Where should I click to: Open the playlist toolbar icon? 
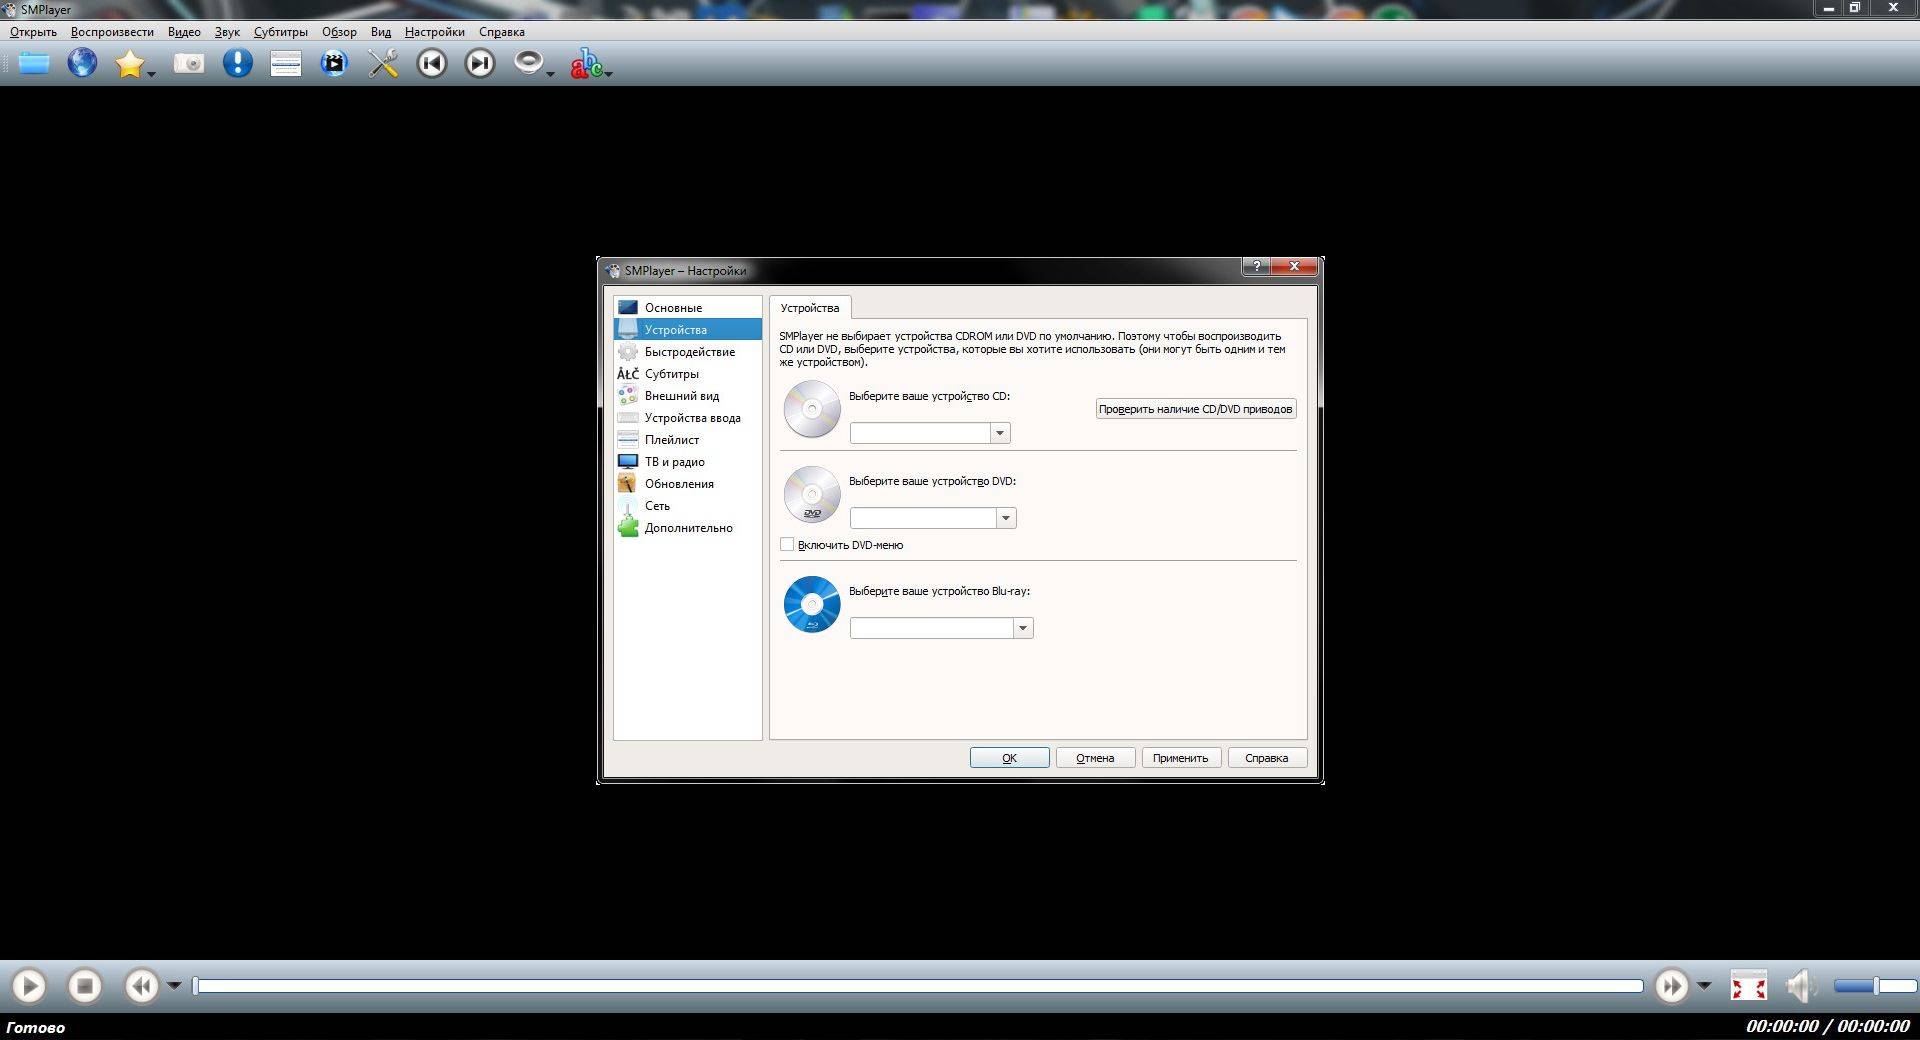point(286,64)
